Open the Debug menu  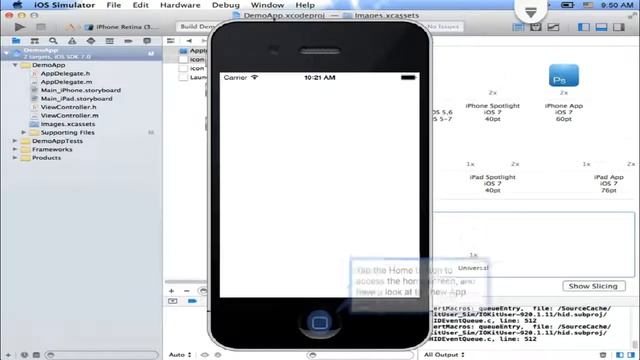pyautogui.click(x=226, y=5)
